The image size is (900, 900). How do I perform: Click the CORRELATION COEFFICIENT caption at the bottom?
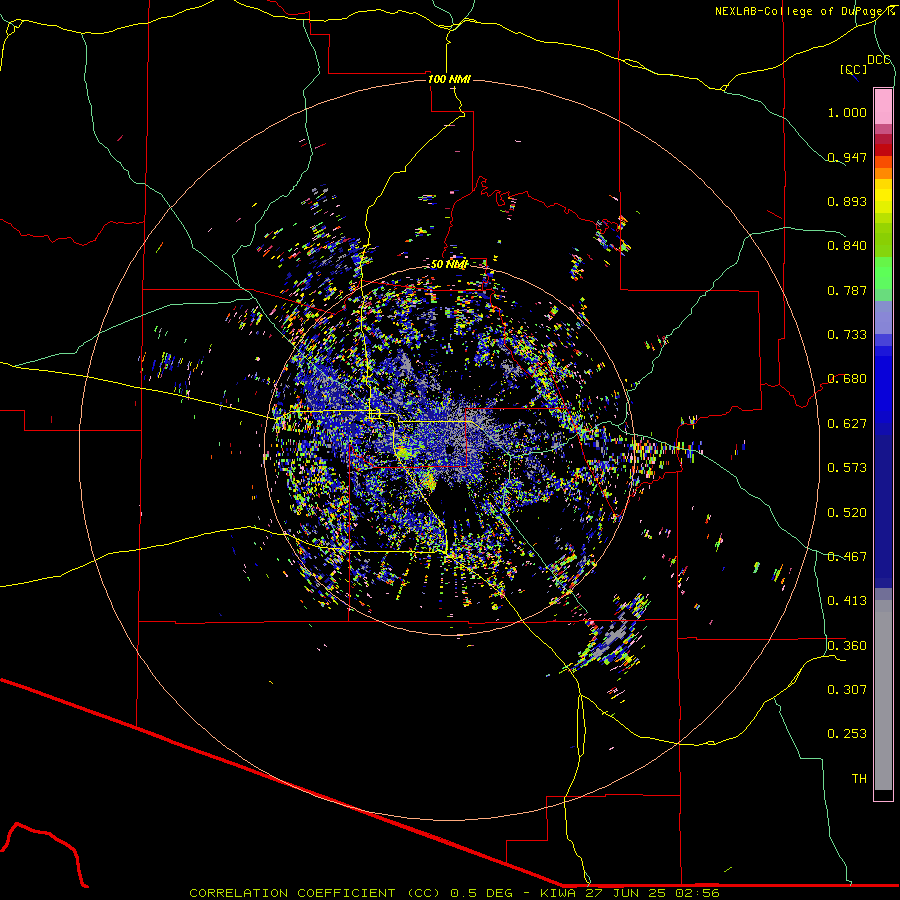tap(454, 893)
